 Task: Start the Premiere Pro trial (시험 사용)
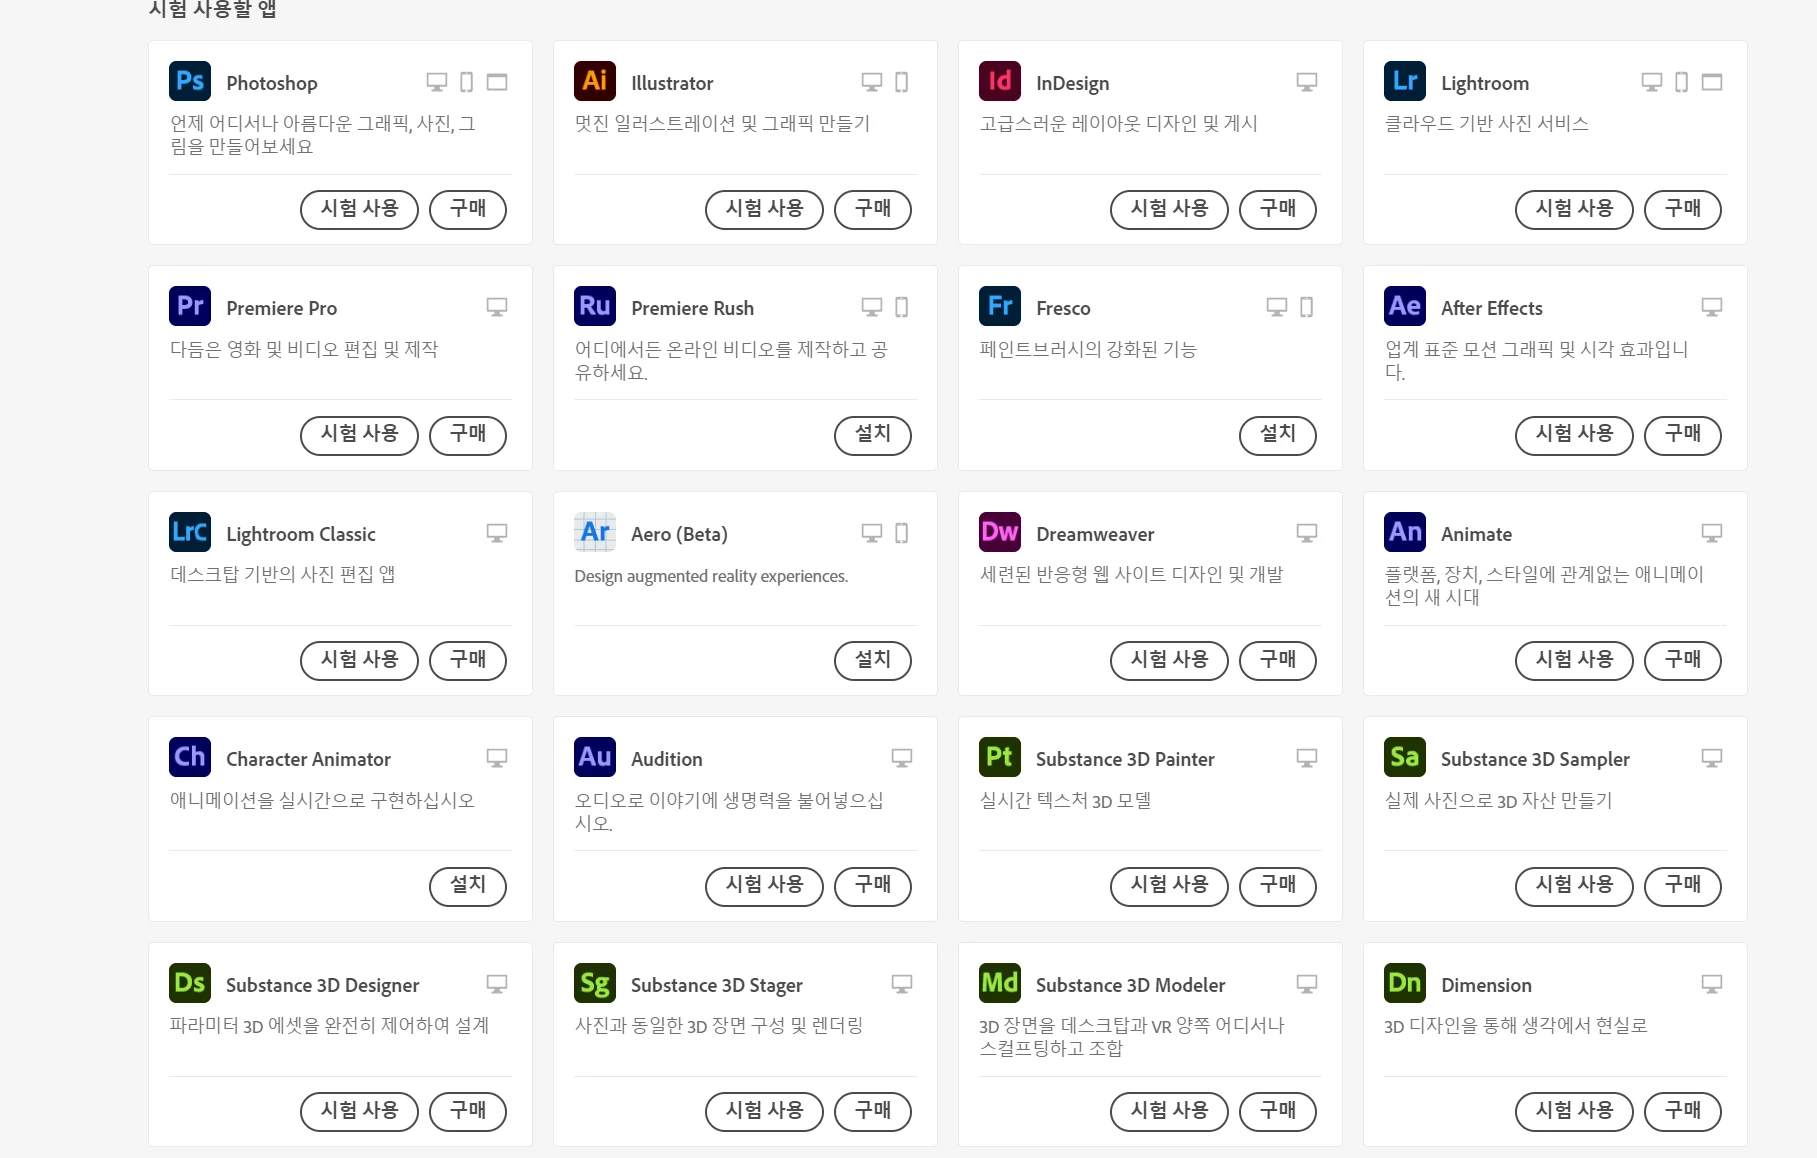[x=359, y=435]
